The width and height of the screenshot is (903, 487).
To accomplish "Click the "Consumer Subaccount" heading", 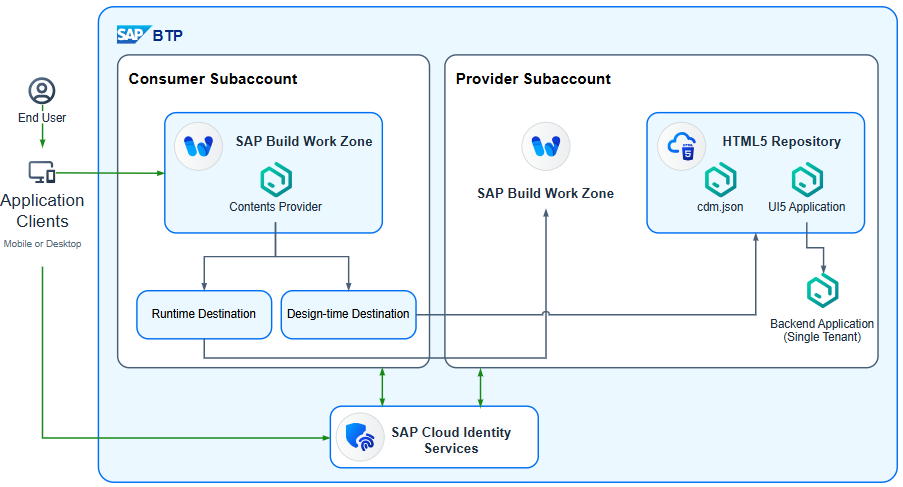I will pos(213,79).
